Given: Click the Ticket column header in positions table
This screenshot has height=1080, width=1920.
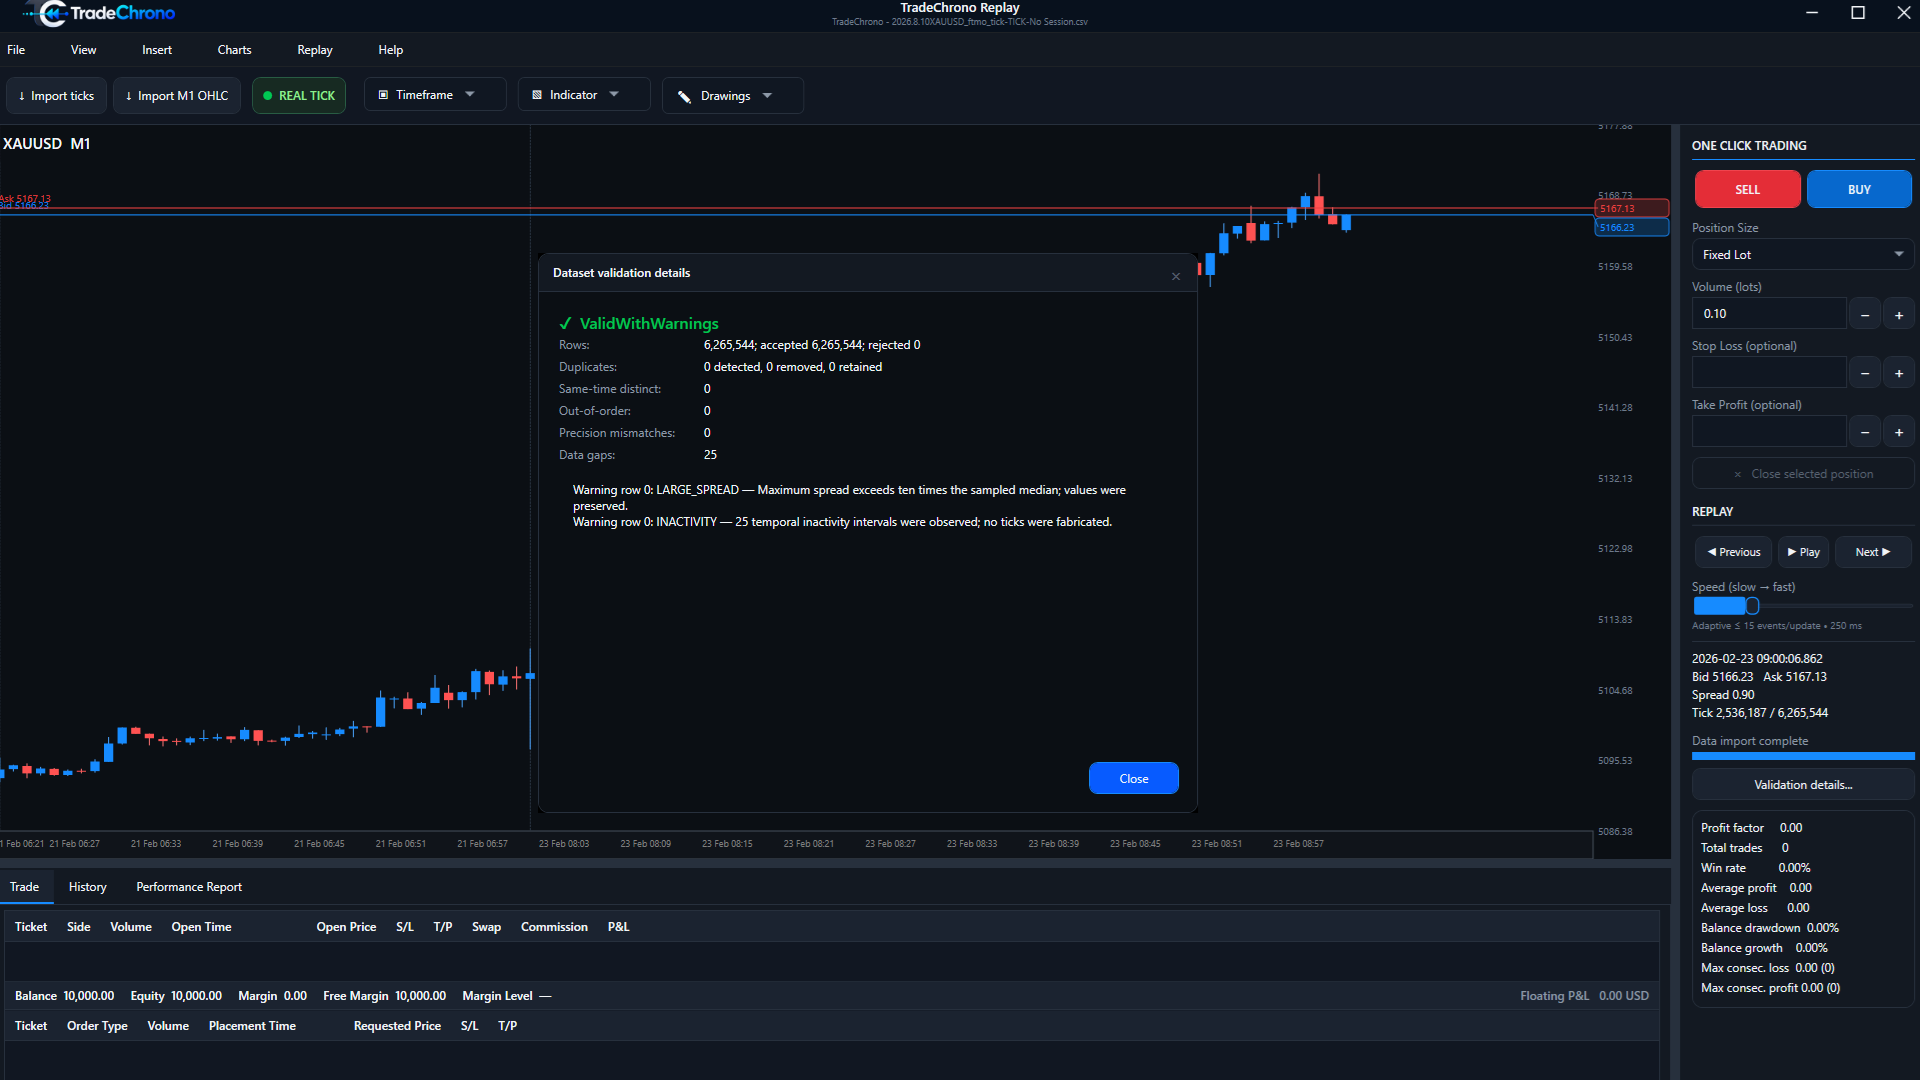Looking at the screenshot, I should [x=31, y=927].
